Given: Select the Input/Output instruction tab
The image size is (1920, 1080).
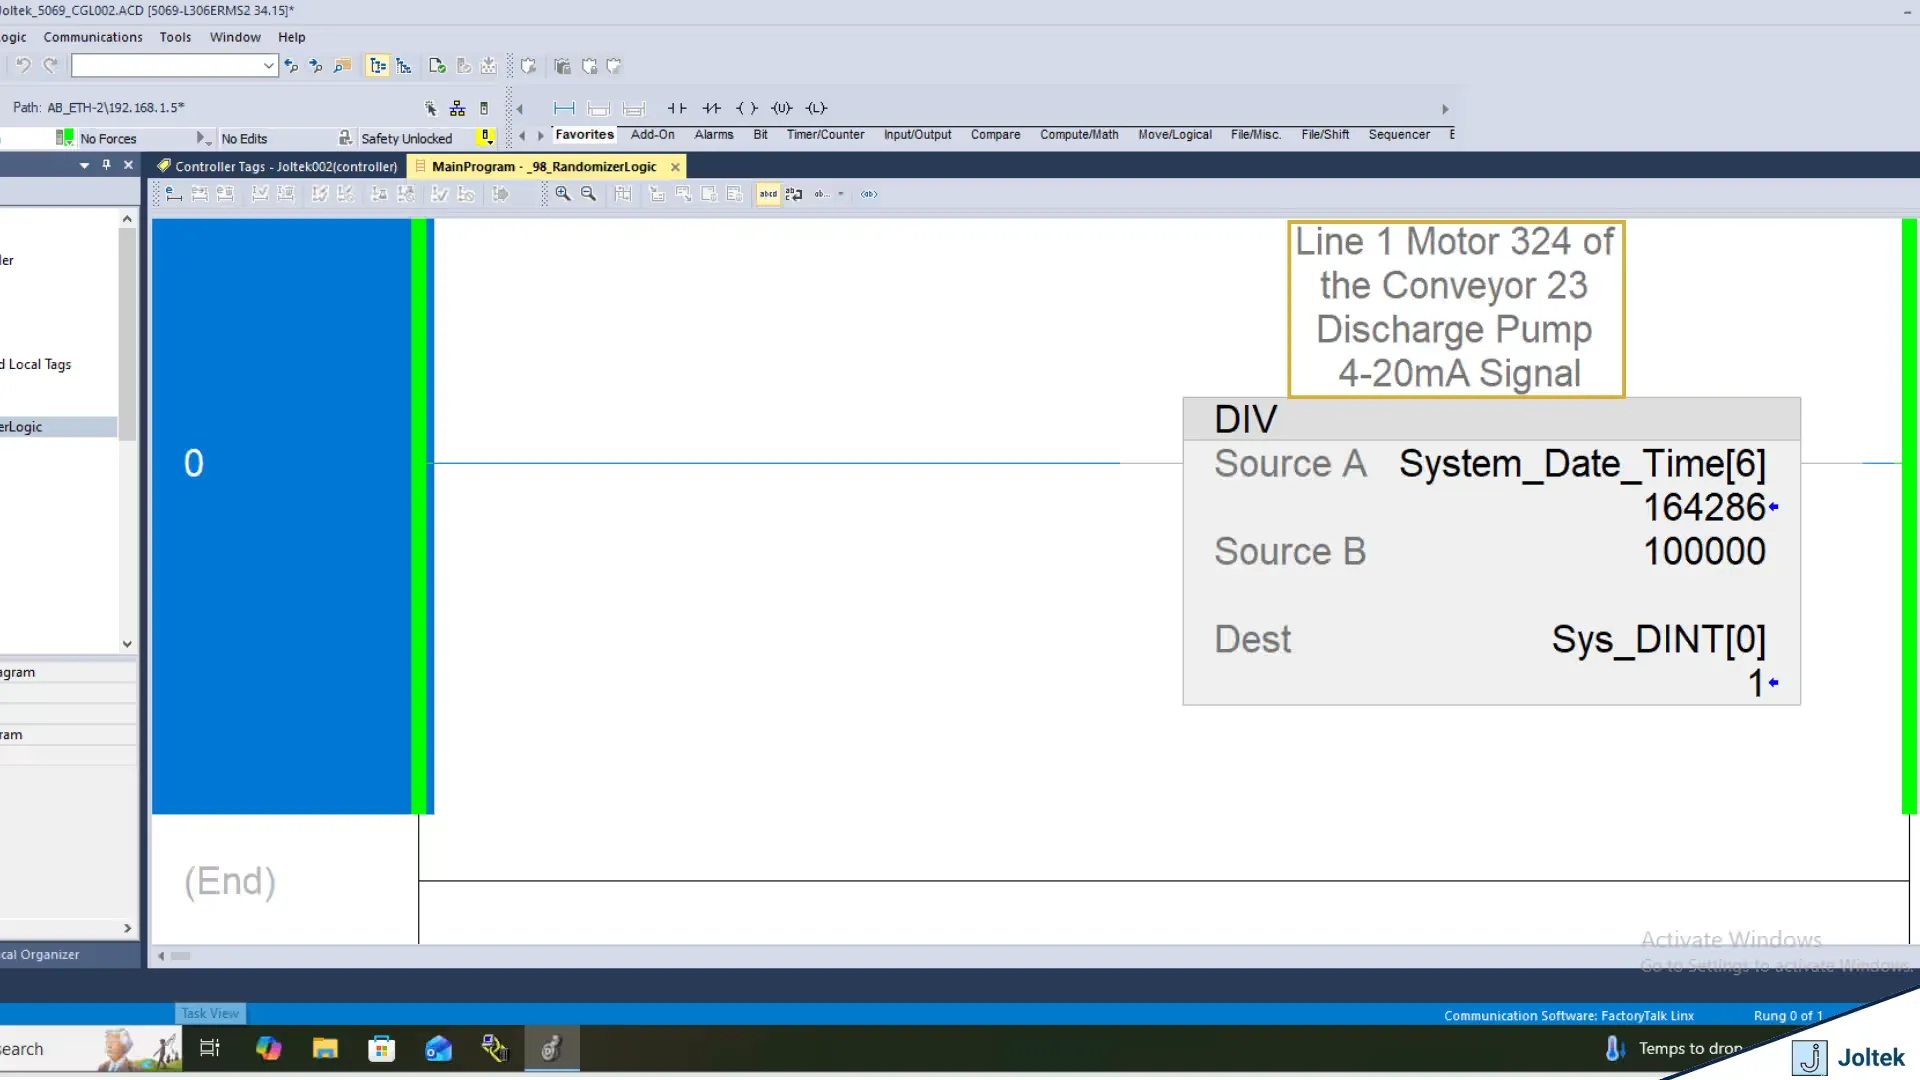Looking at the screenshot, I should click(x=917, y=135).
